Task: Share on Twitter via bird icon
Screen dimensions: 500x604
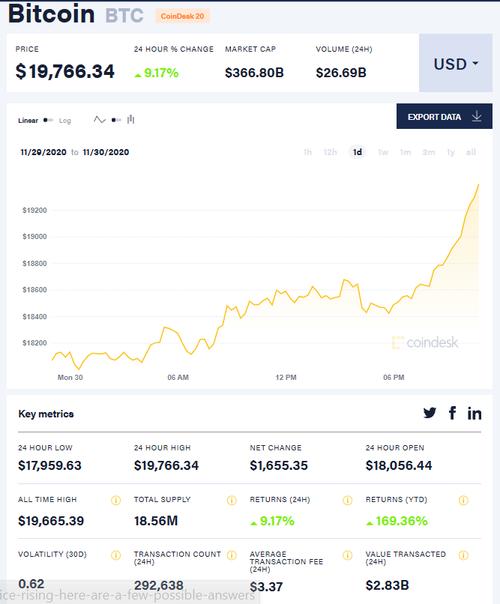Action: (430, 413)
